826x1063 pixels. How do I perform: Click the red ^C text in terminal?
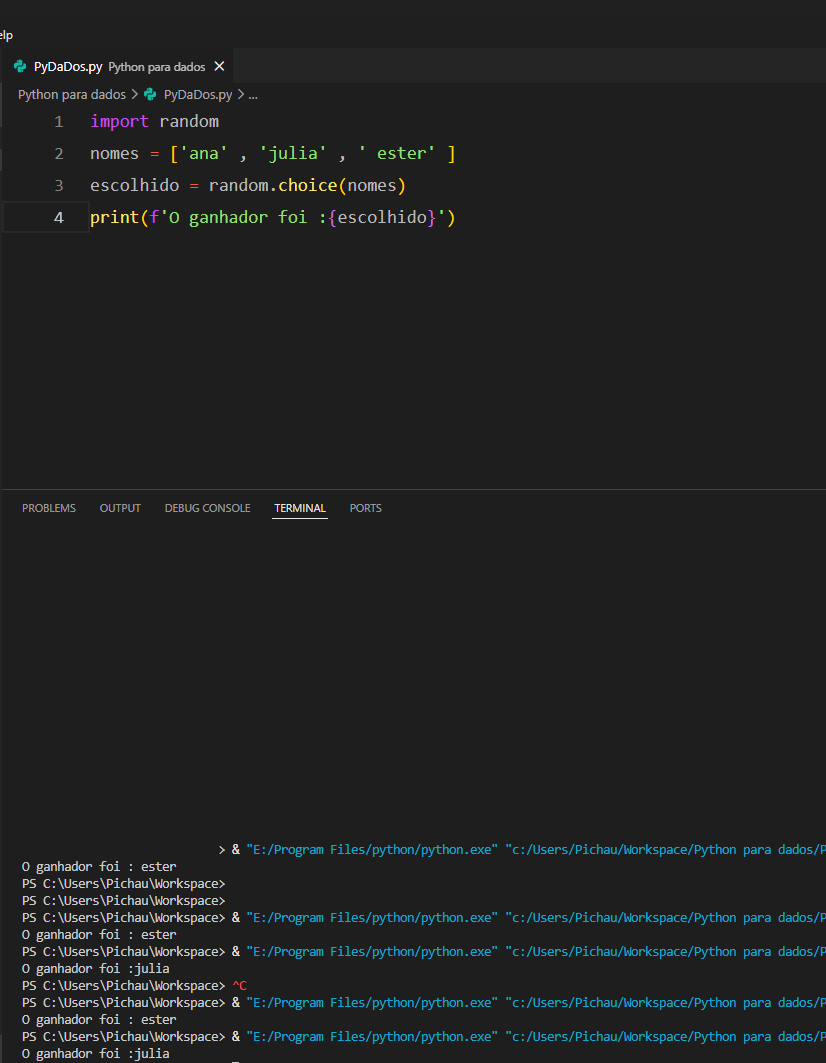click(239, 986)
